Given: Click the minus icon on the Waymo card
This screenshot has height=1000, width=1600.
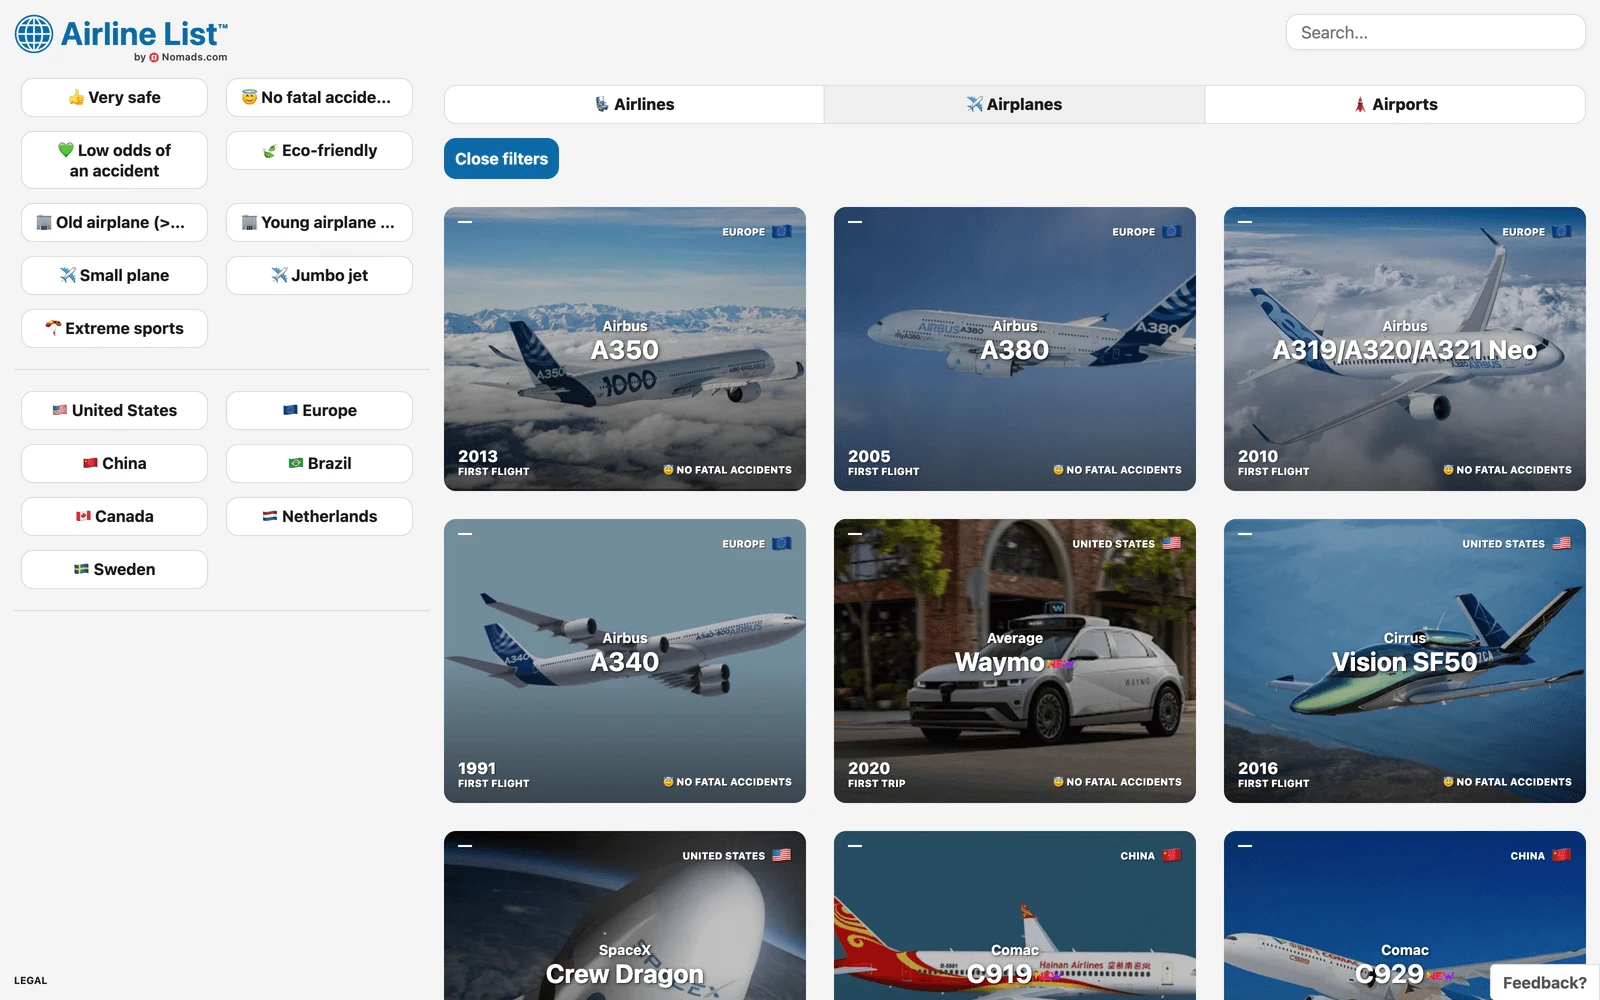Looking at the screenshot, I should 855,534.
